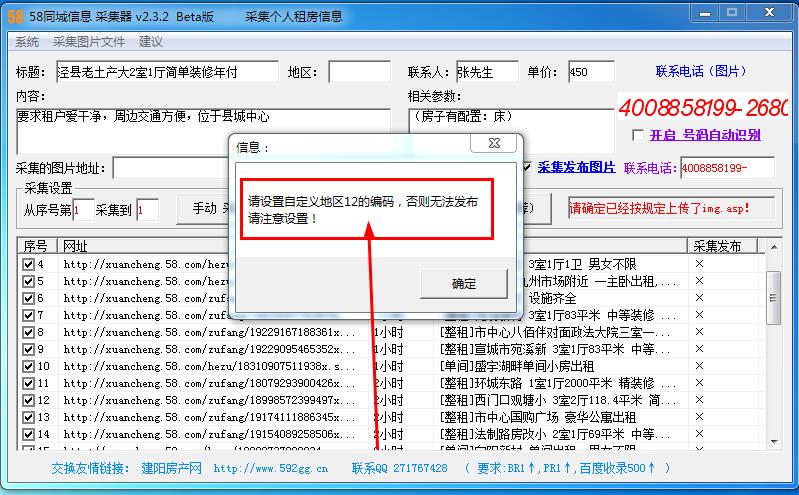The image size is (799, 495).
Task: Focus the 地区 input field
Action: pos(359,72)
